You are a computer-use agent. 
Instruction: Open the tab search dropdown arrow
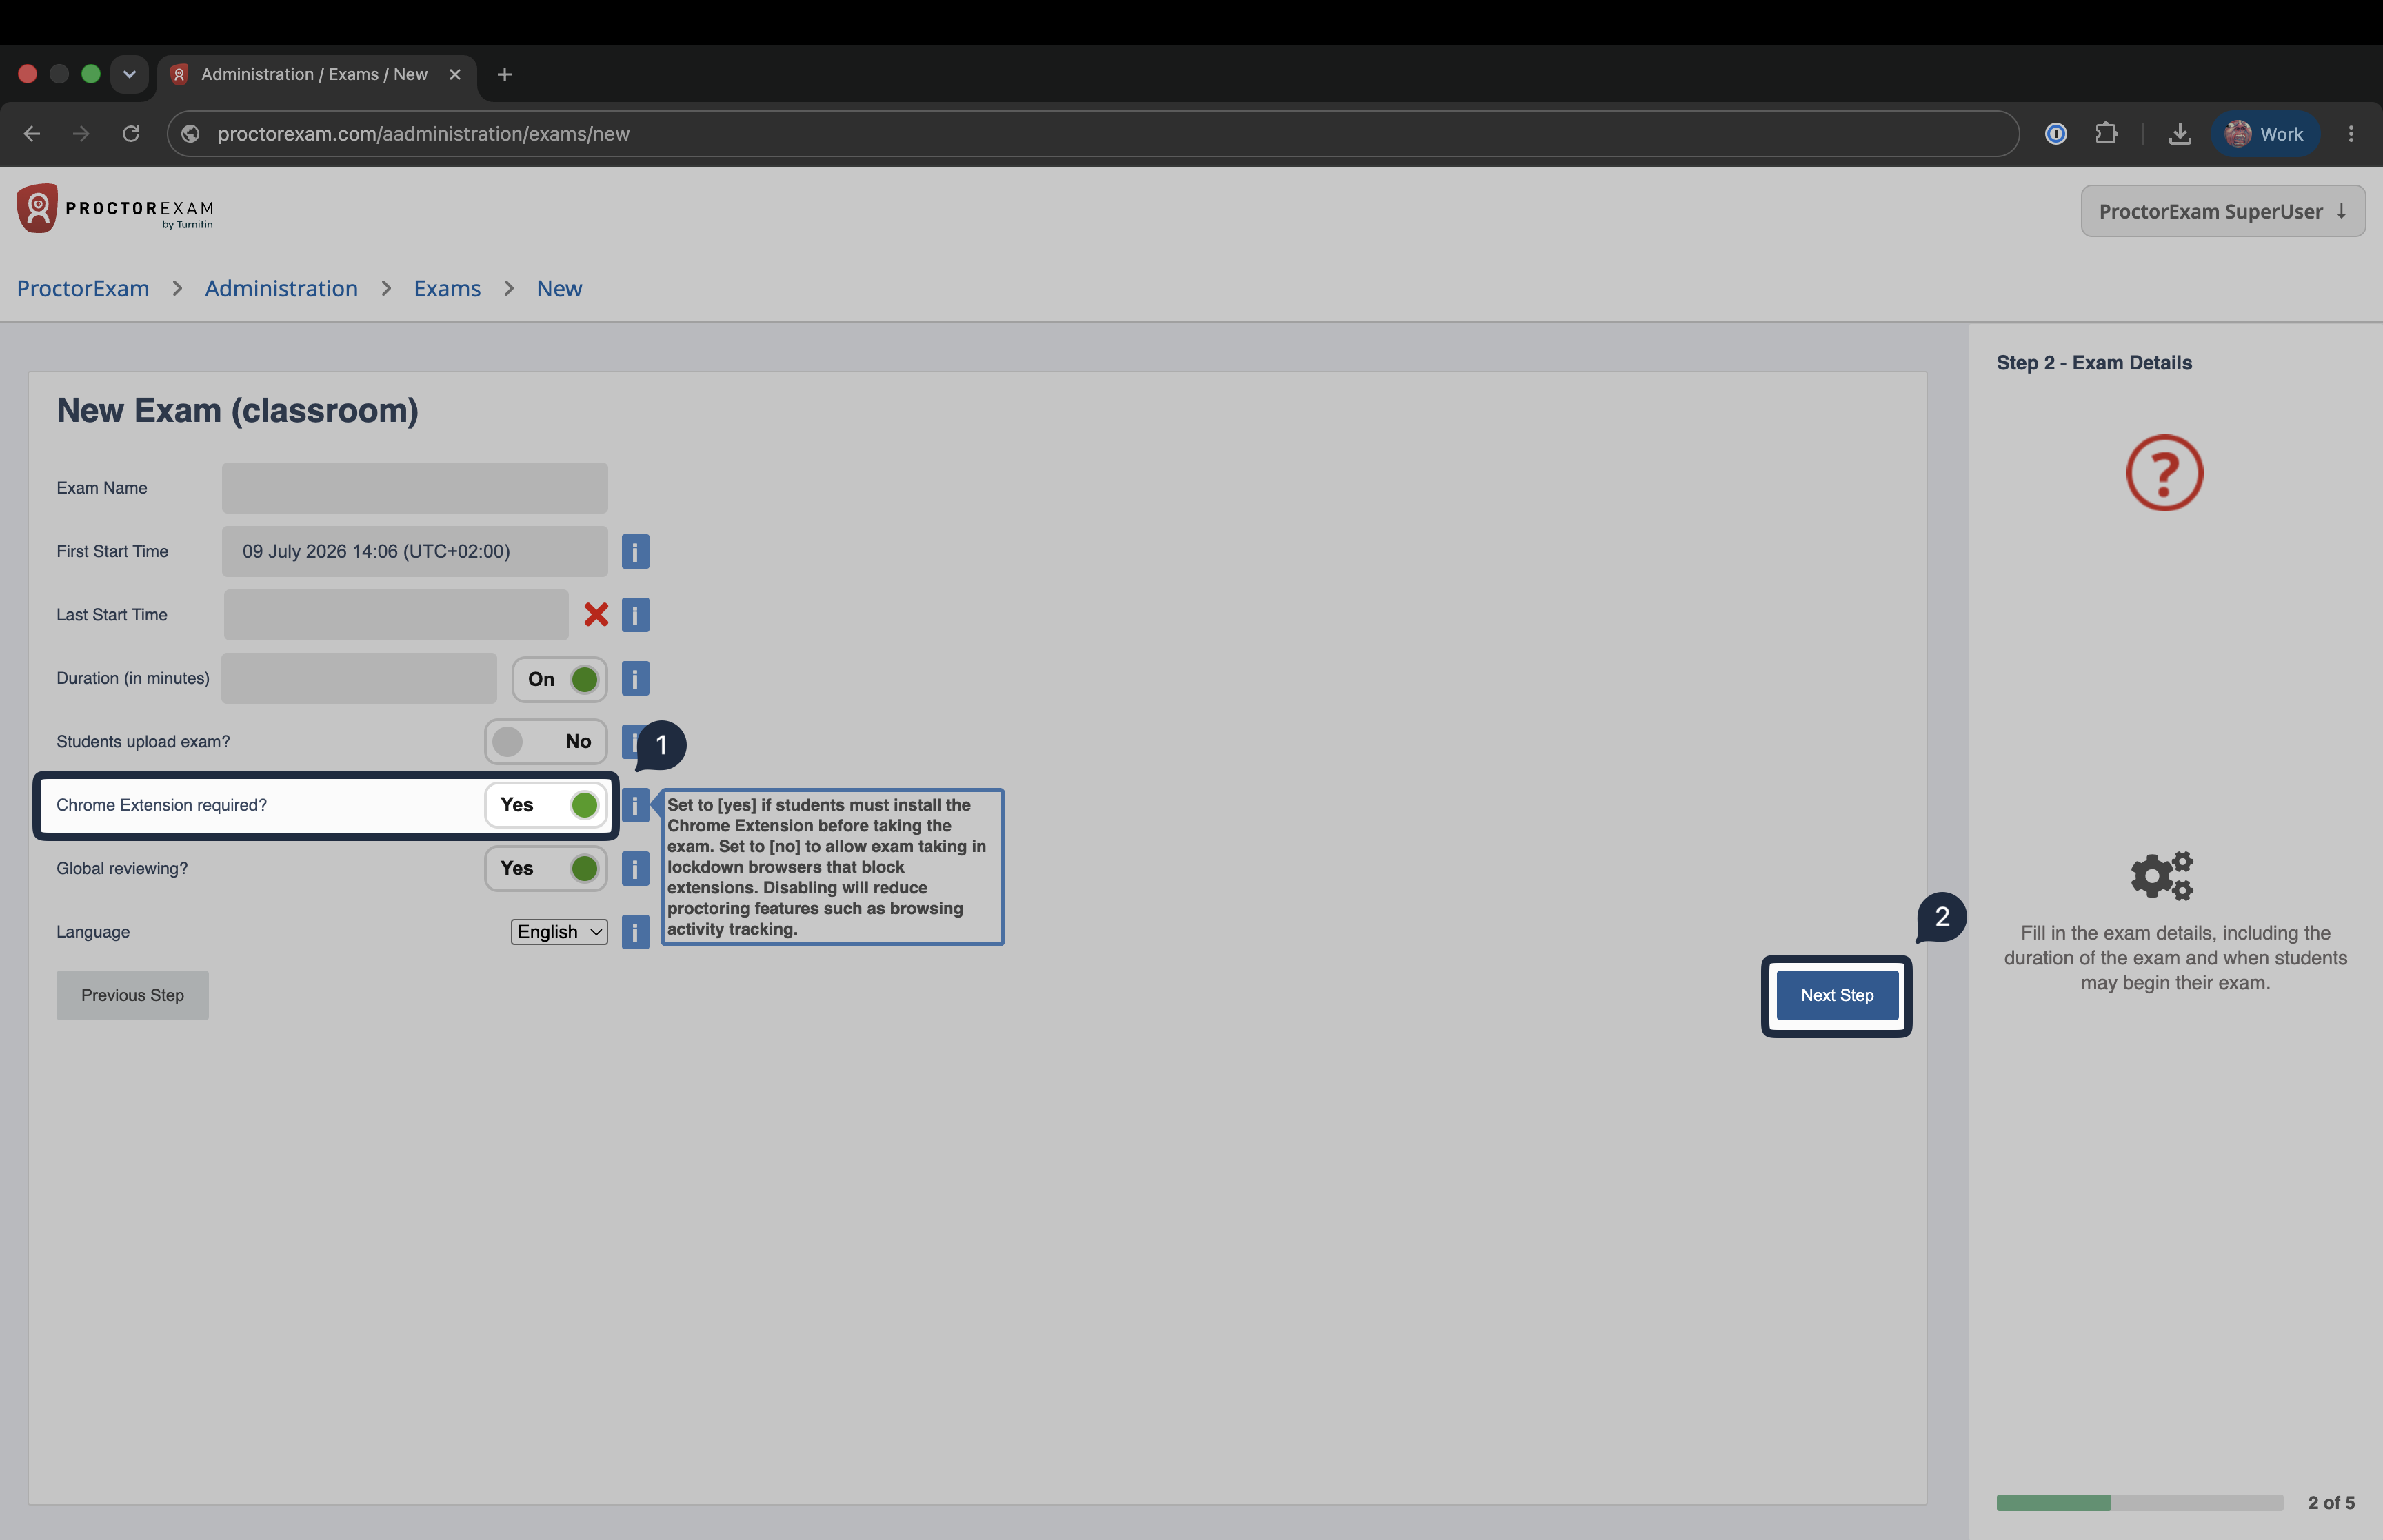[x=129, y=74]
